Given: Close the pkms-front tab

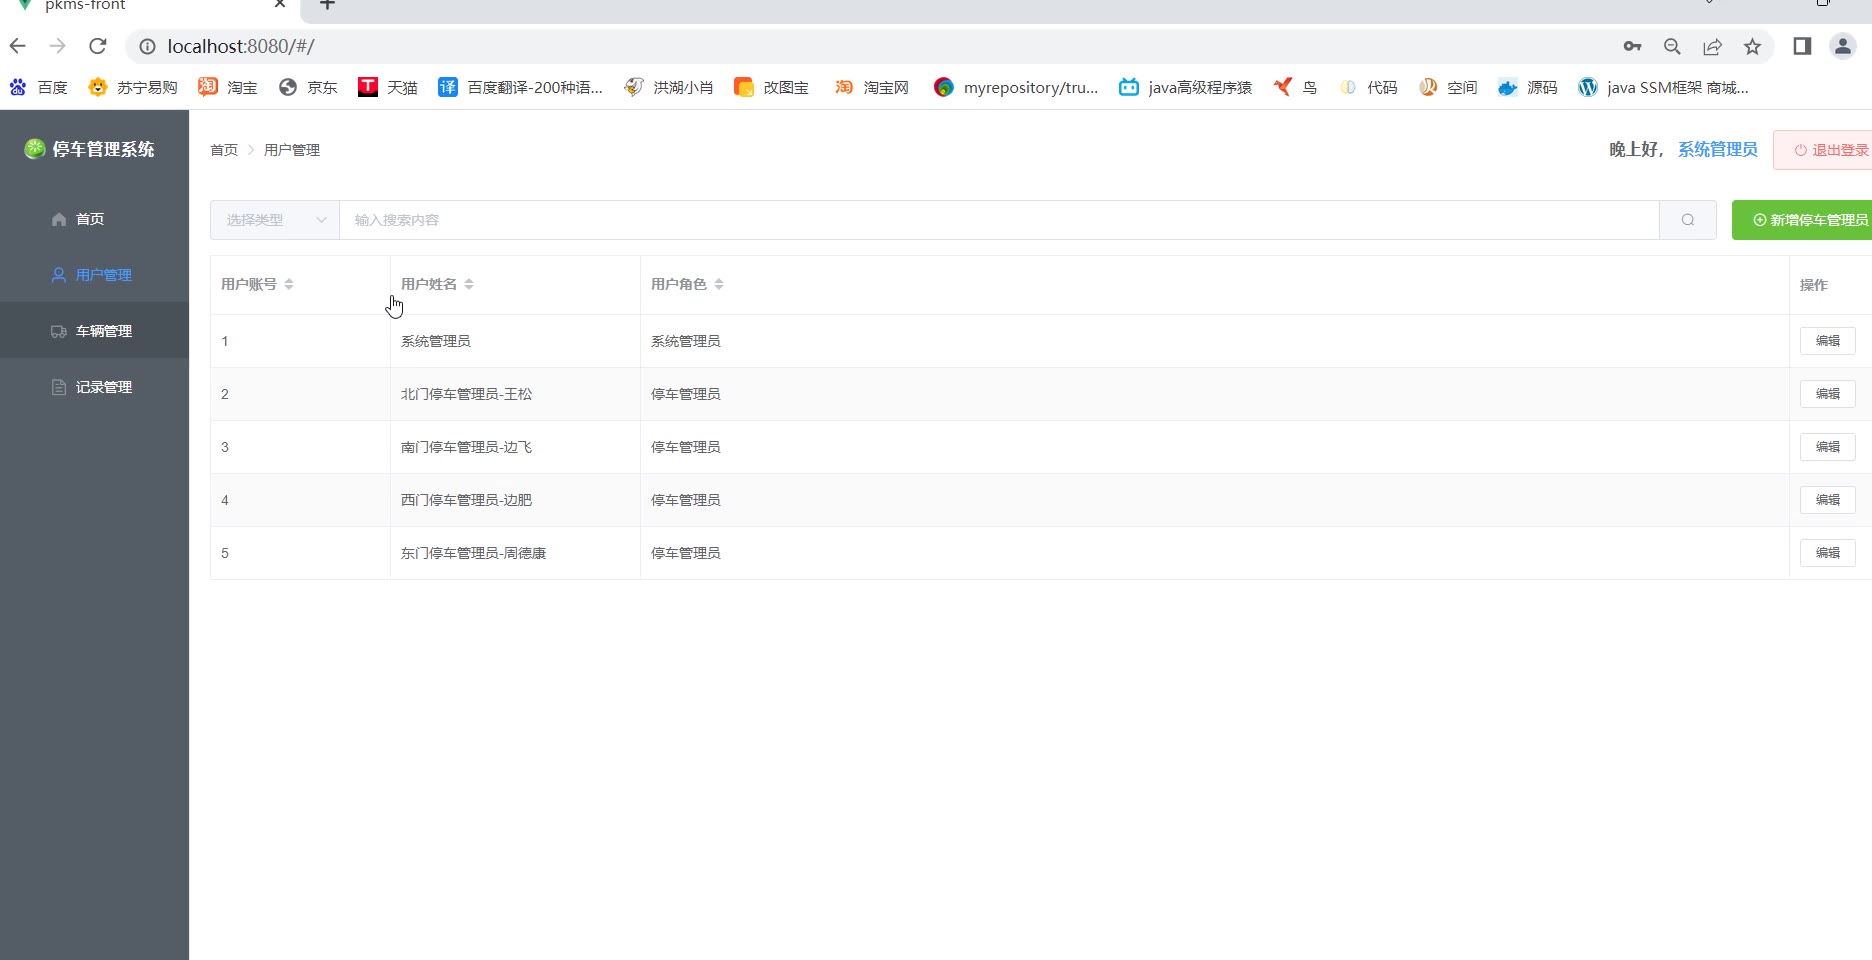Looking at the screenshot, I should tap(280, 5).
